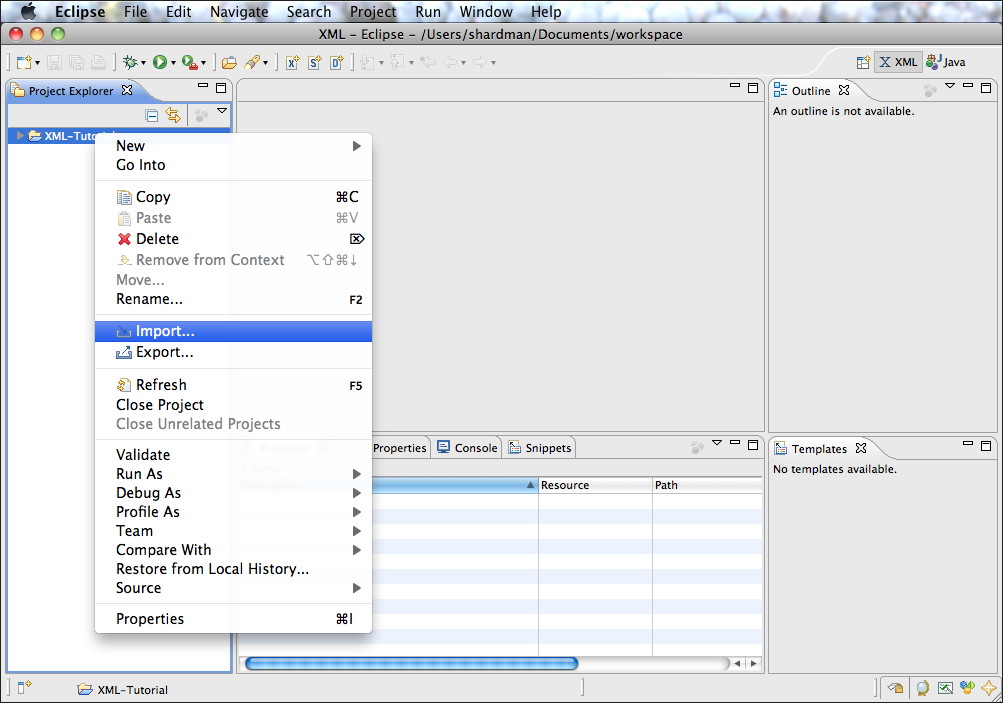Screen dimensions: 1003x703
Task: Click Collapse All in Project Explorer
Action: point(152,115)
